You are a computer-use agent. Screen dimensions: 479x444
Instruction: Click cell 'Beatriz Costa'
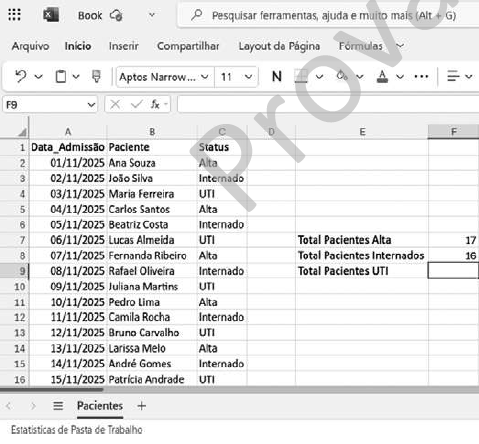(x=152, y=225)
